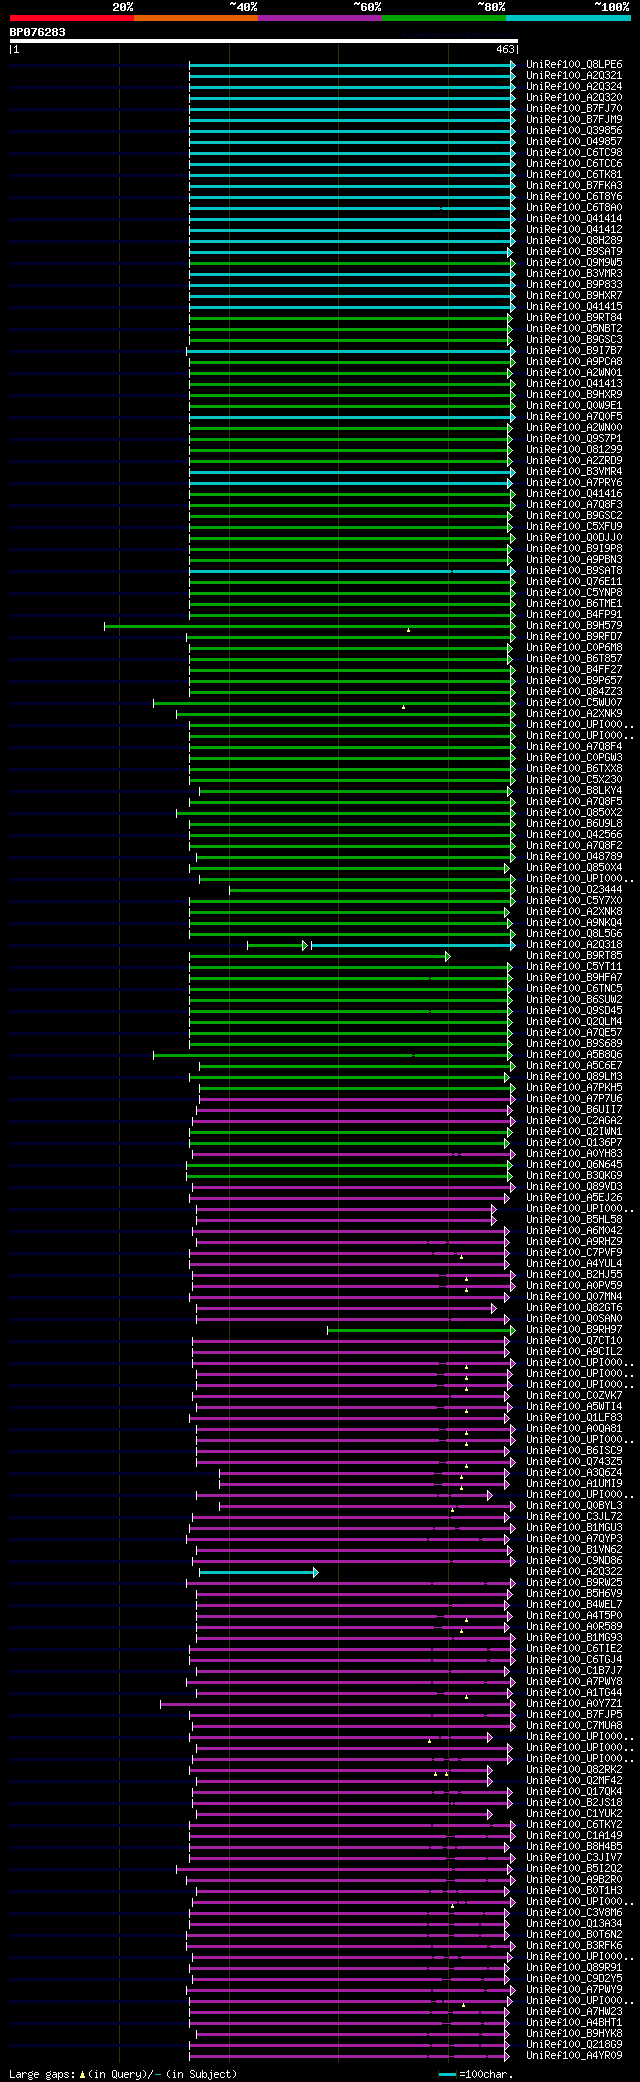This screenshot has height=2082, width=640.
Task: Click the UniRef100_B9H579 label
Action: (x=574, y=626)
